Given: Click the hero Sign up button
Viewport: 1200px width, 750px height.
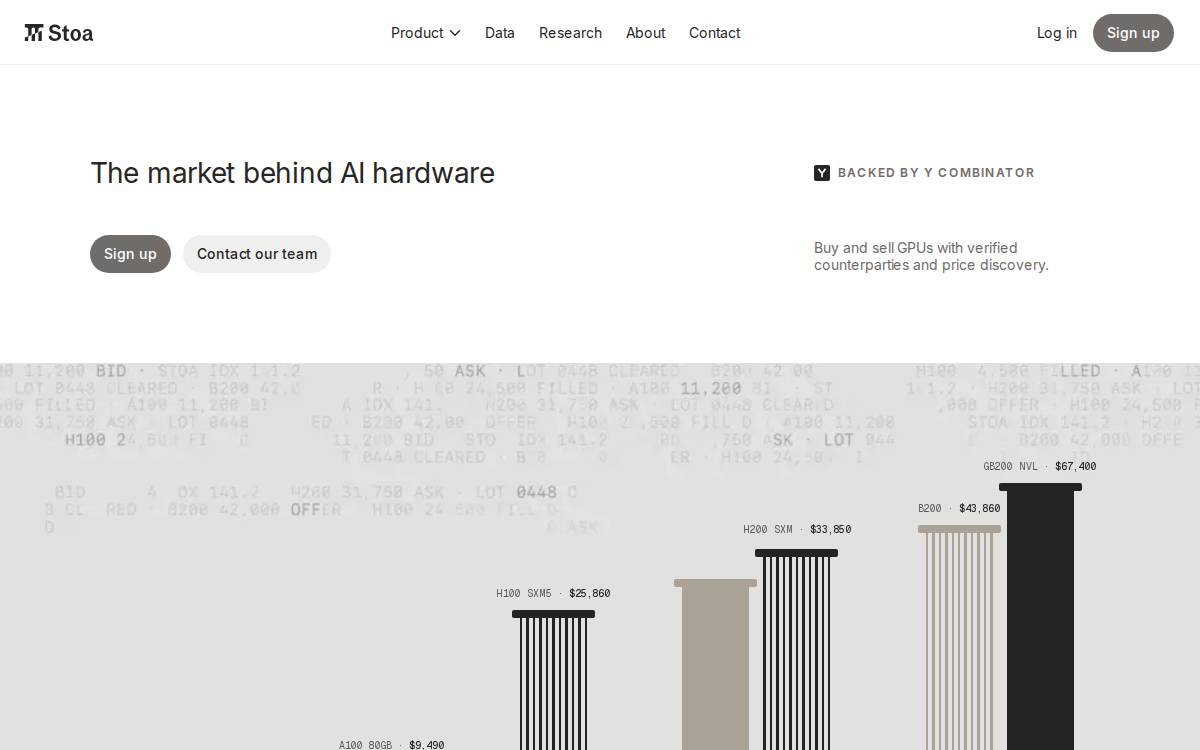Looking at the screenshot, I should (x=130, y=254).
